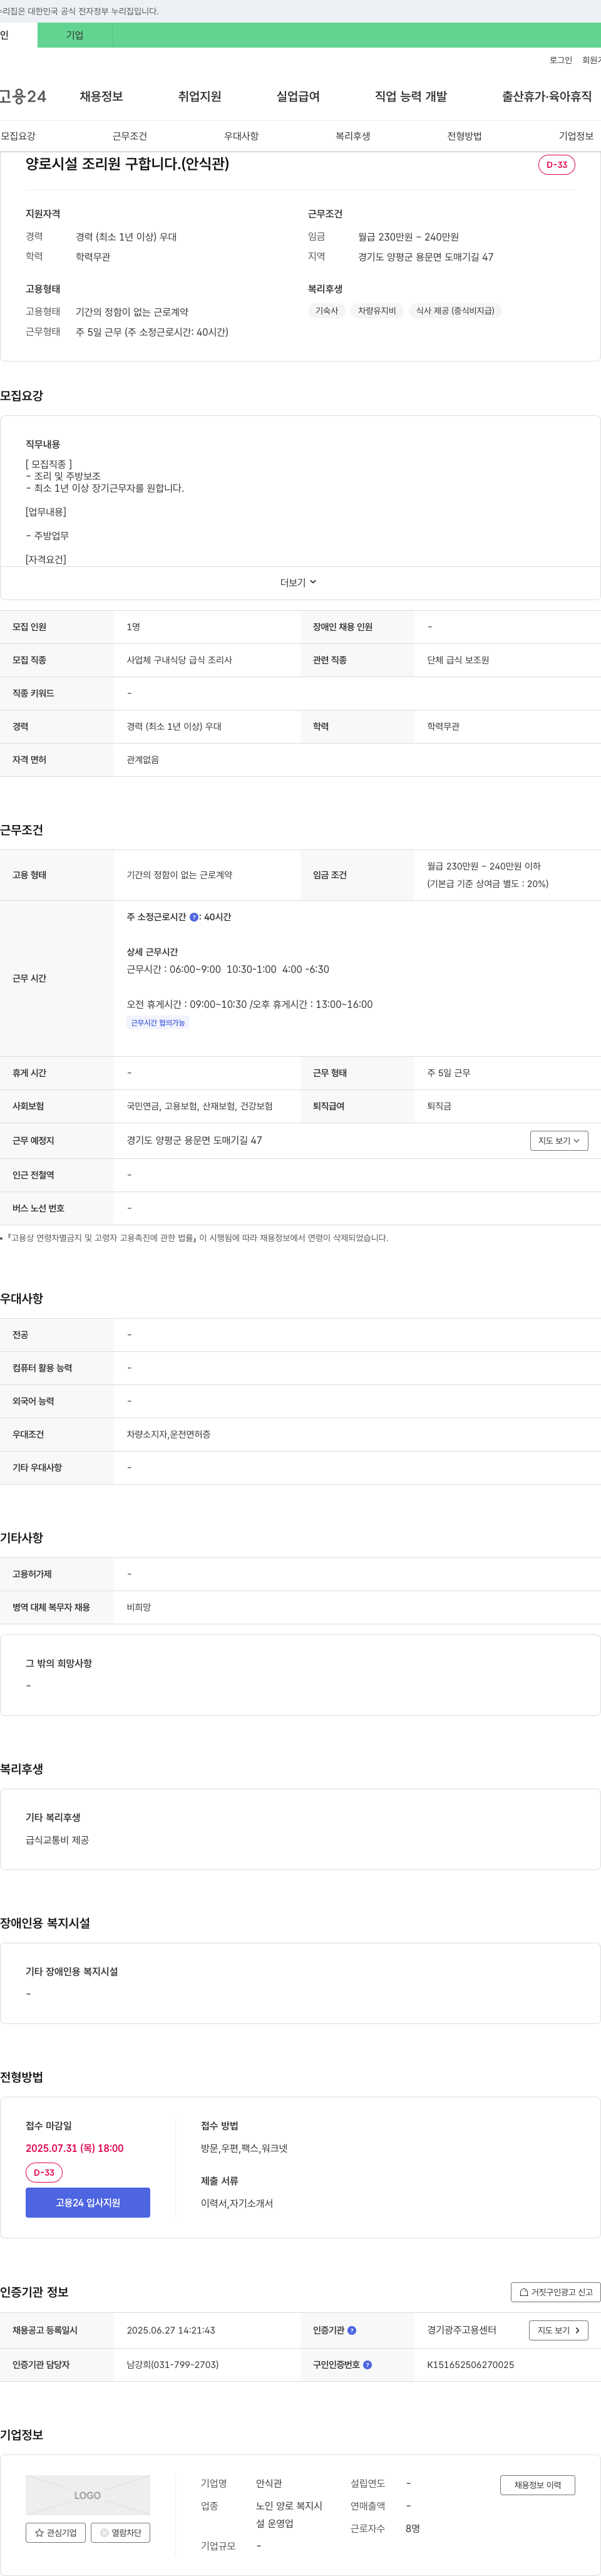Screen dimensions: 601x2576
Task: Click the 월급 230만원 ~ 240만원 wage text
Action: coord(408,237)
